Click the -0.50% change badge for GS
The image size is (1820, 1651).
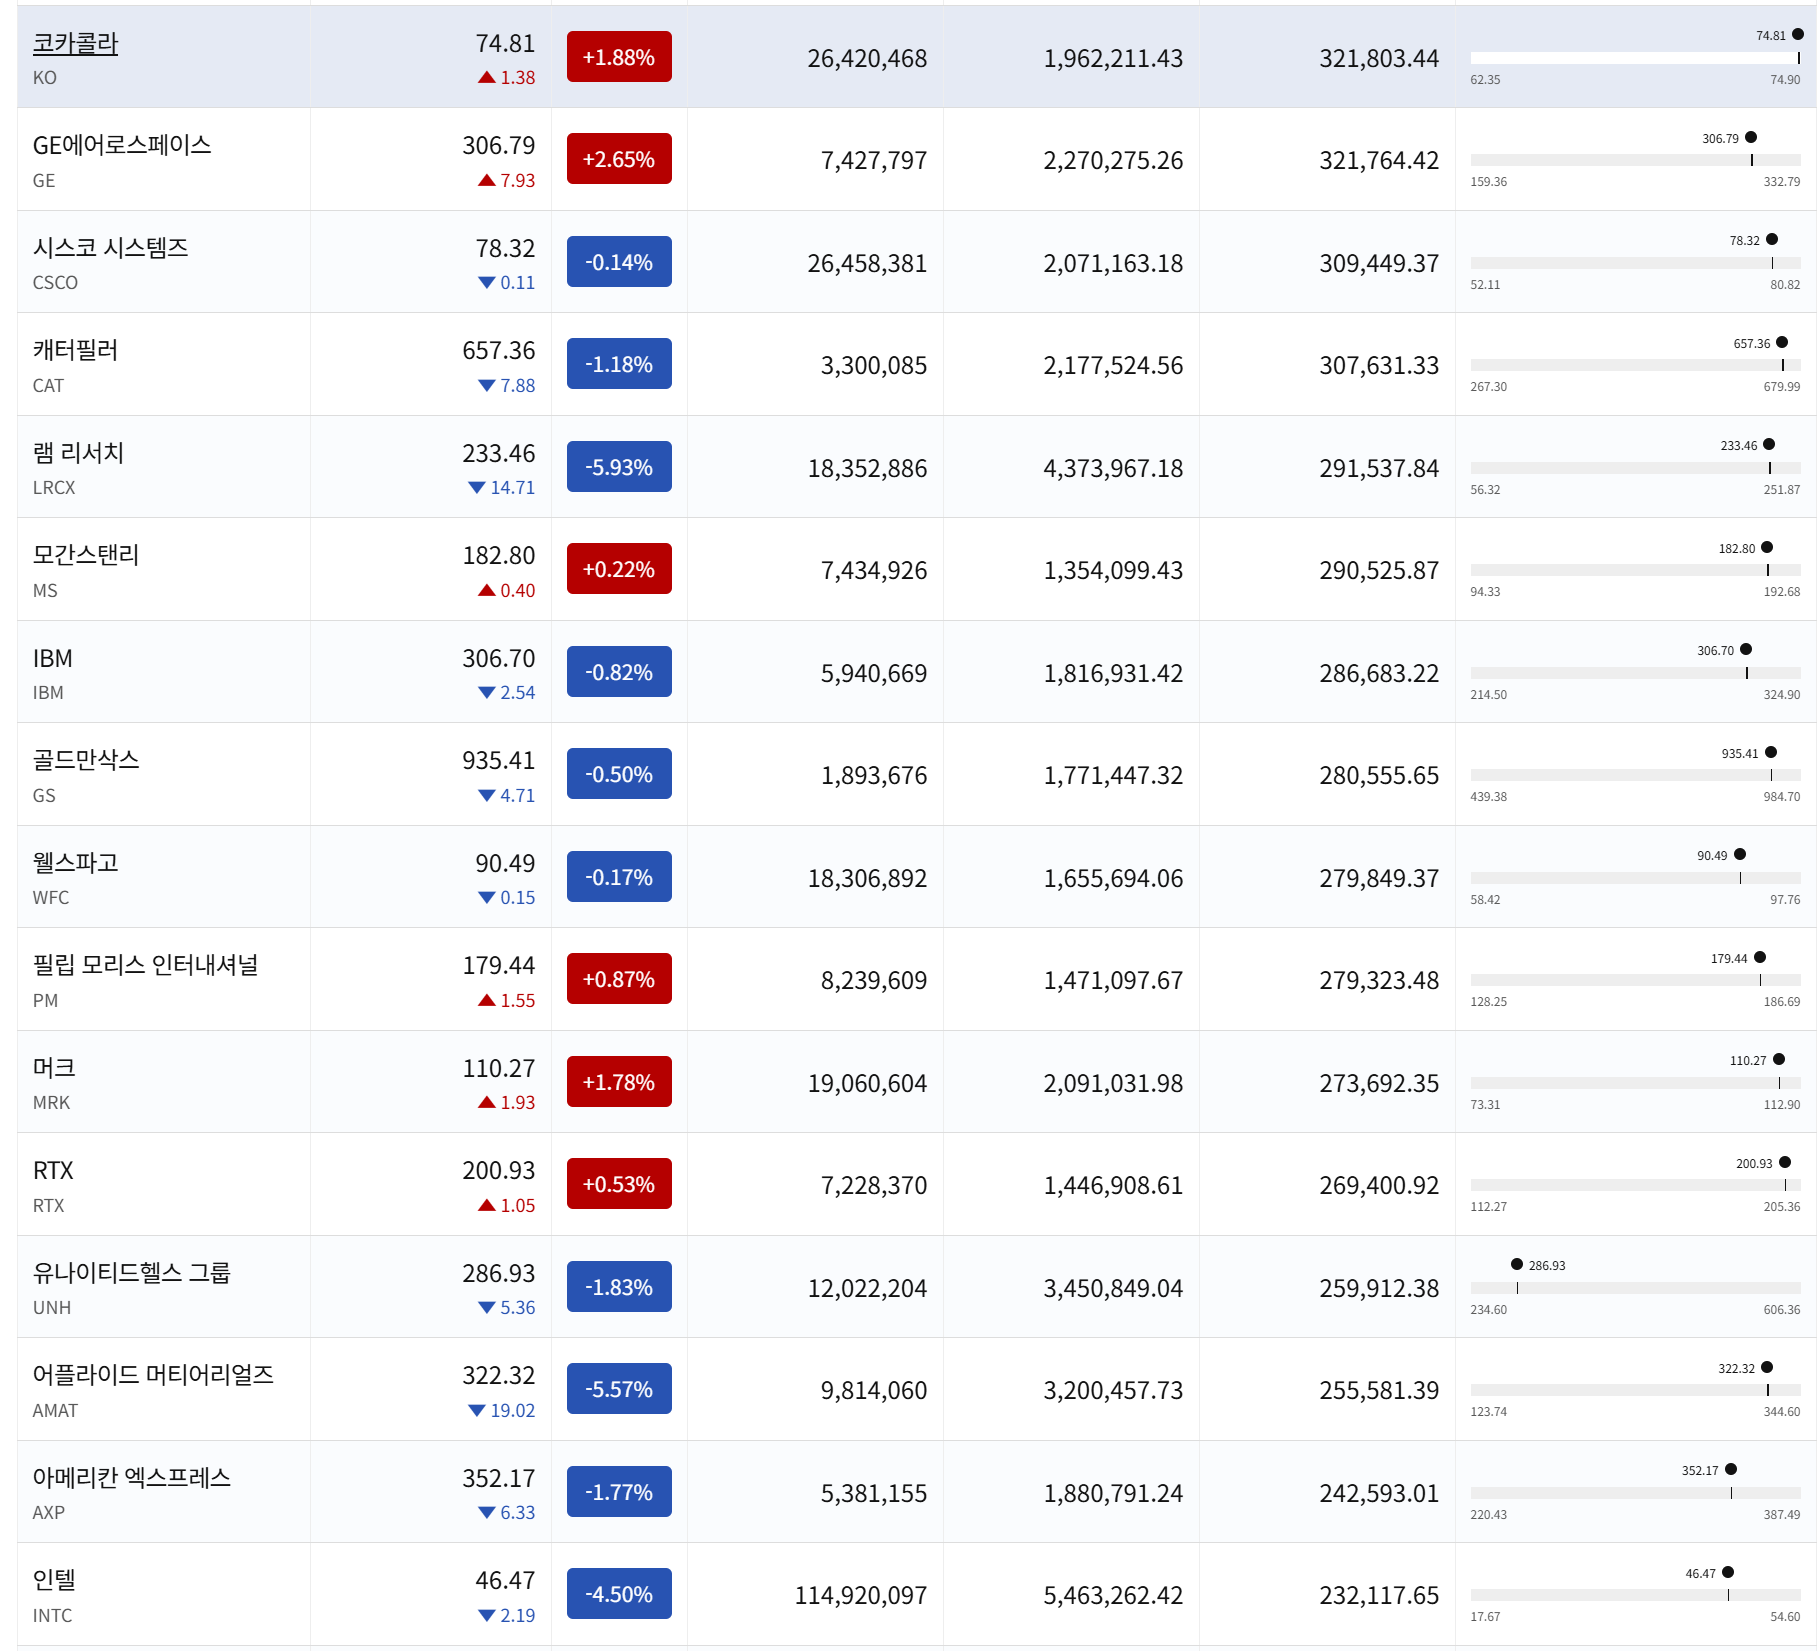[619, 774]
